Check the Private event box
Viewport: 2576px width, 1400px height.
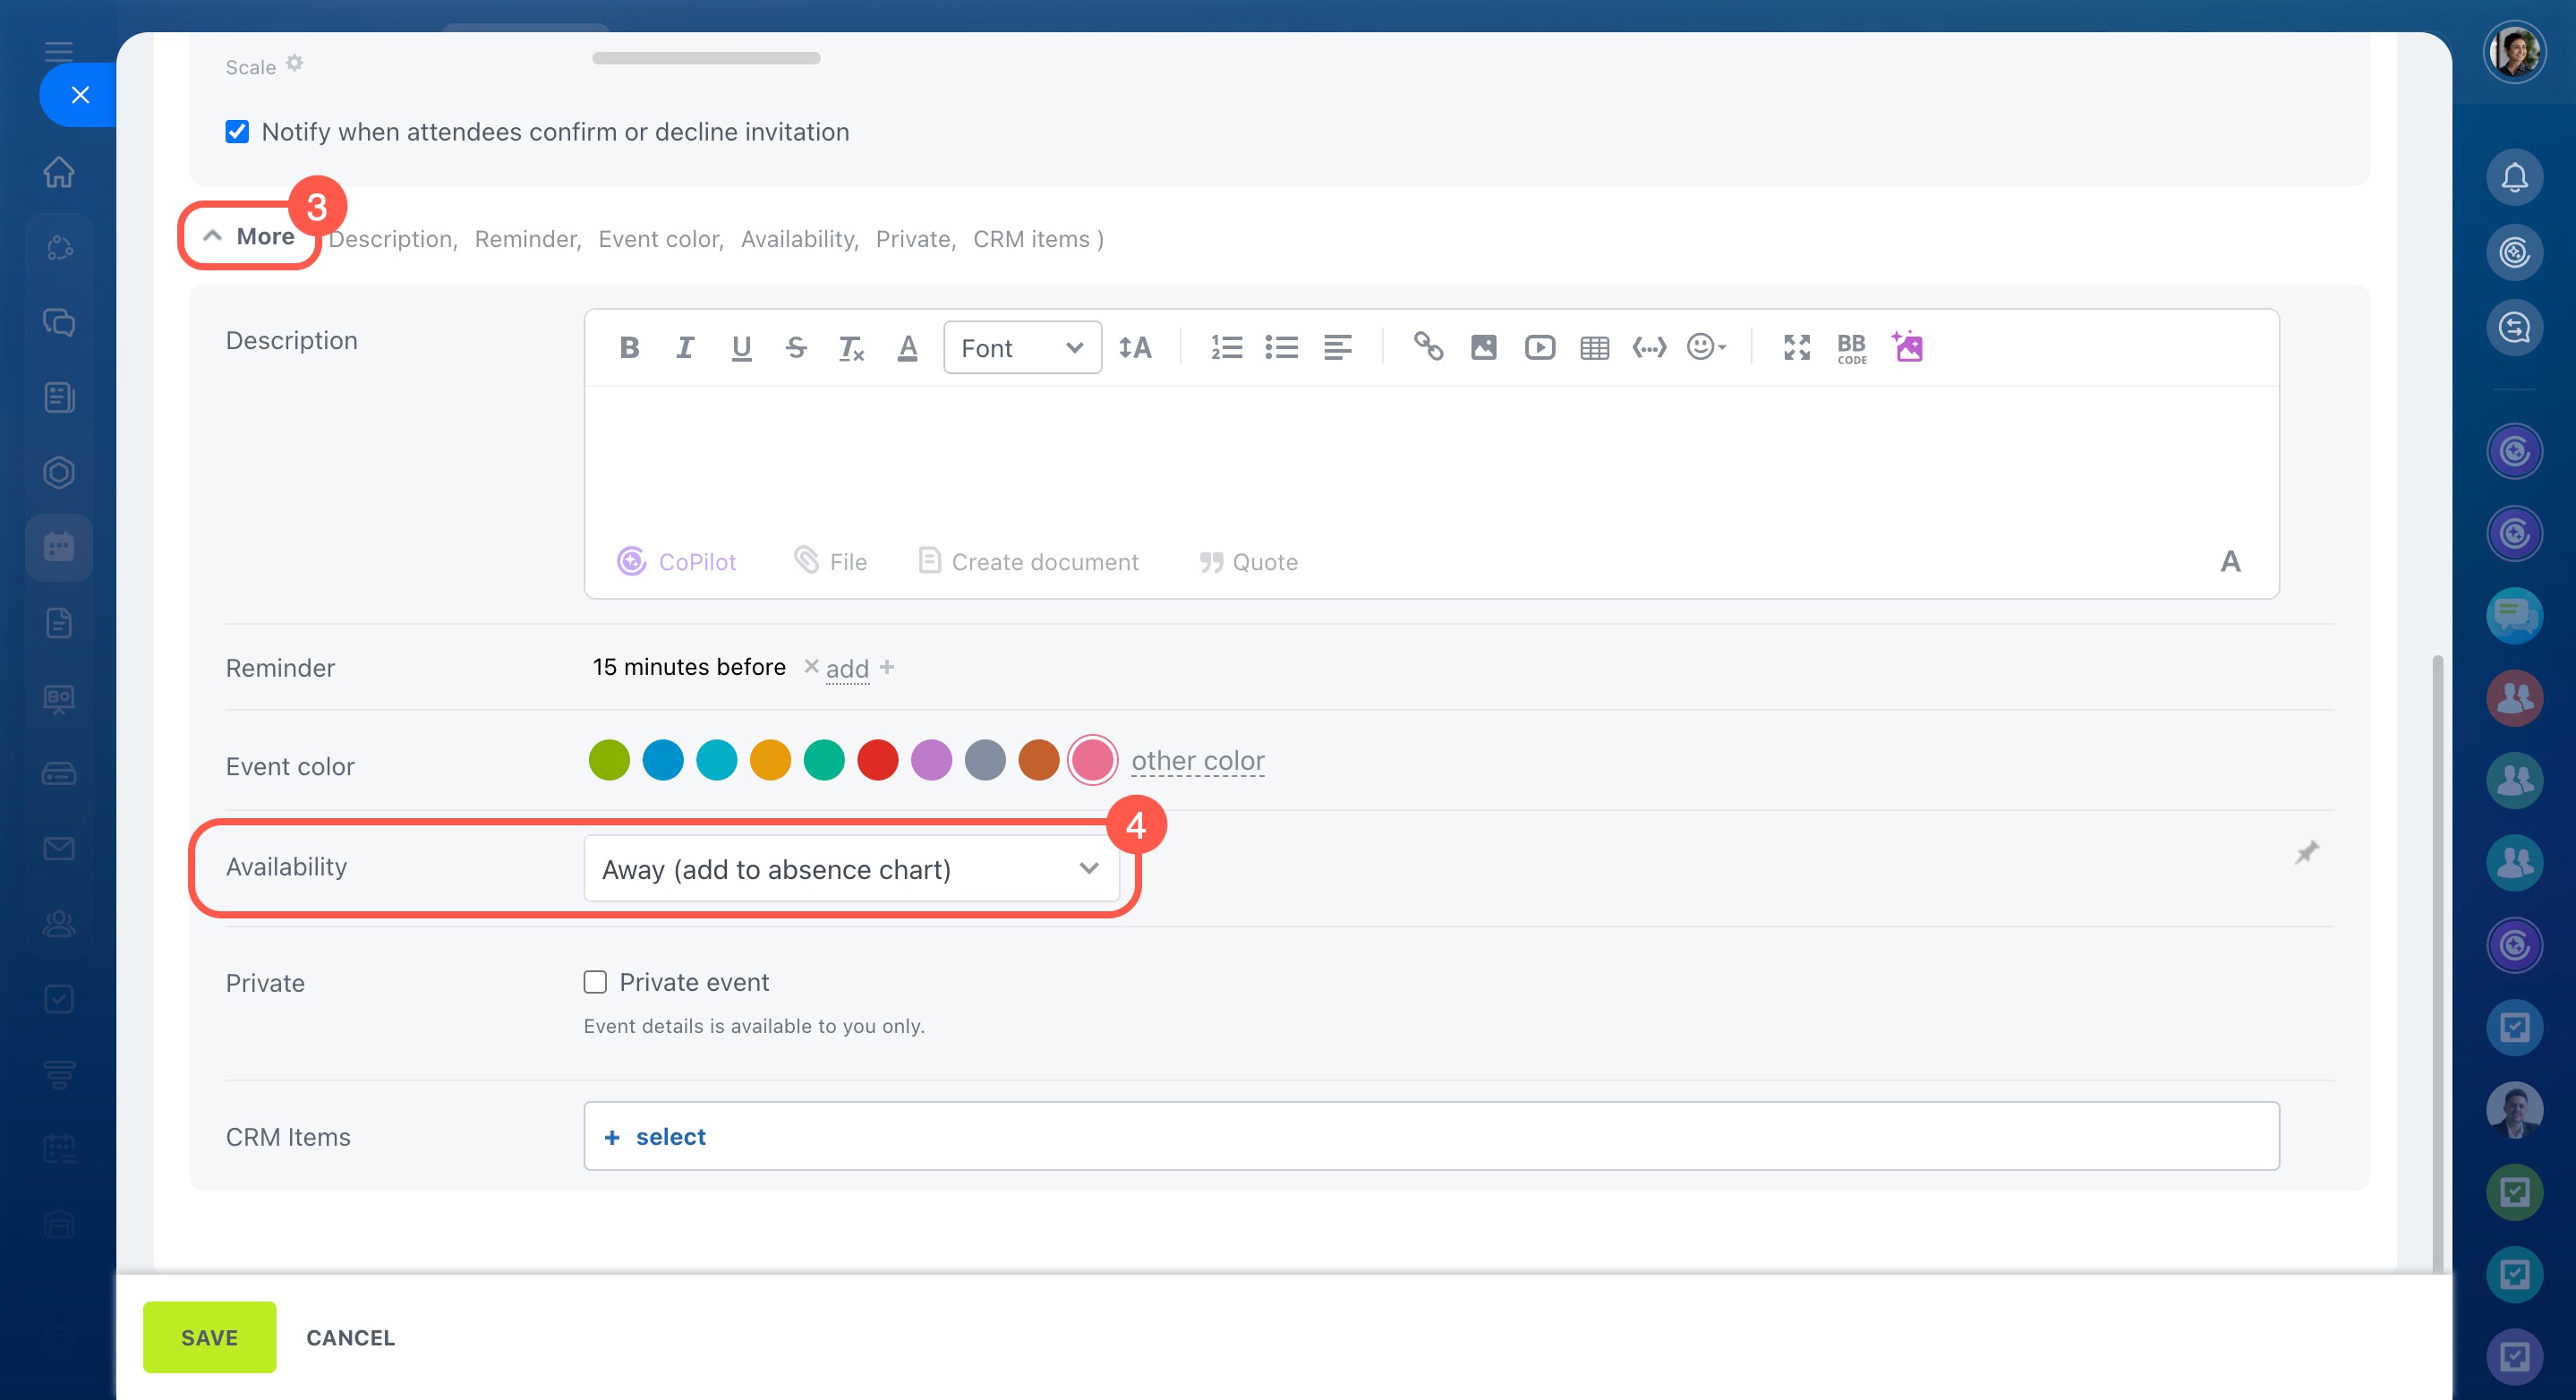pyautogui.click(x=595, y=982)
